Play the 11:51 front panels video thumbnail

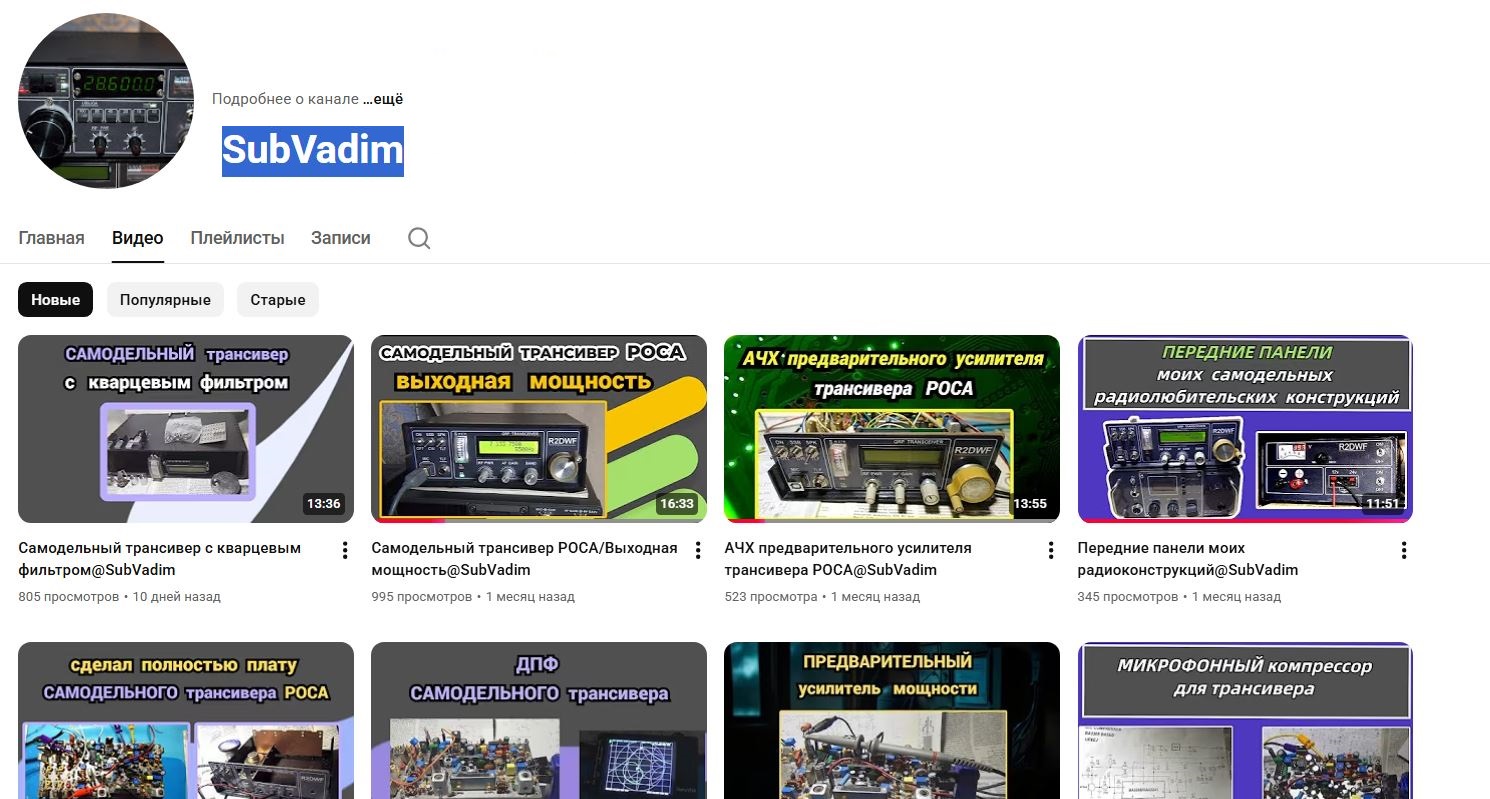click(x=1244, y=428)
